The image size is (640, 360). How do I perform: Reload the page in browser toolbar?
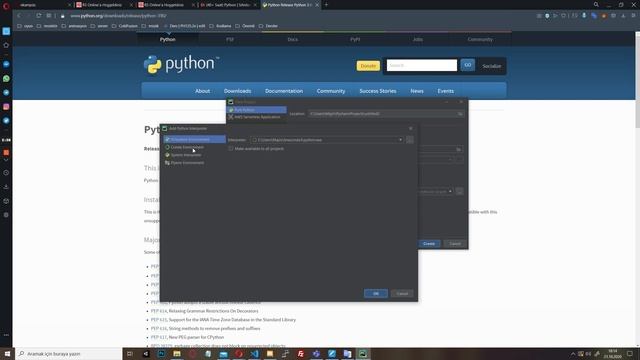(x=38, y=16)
